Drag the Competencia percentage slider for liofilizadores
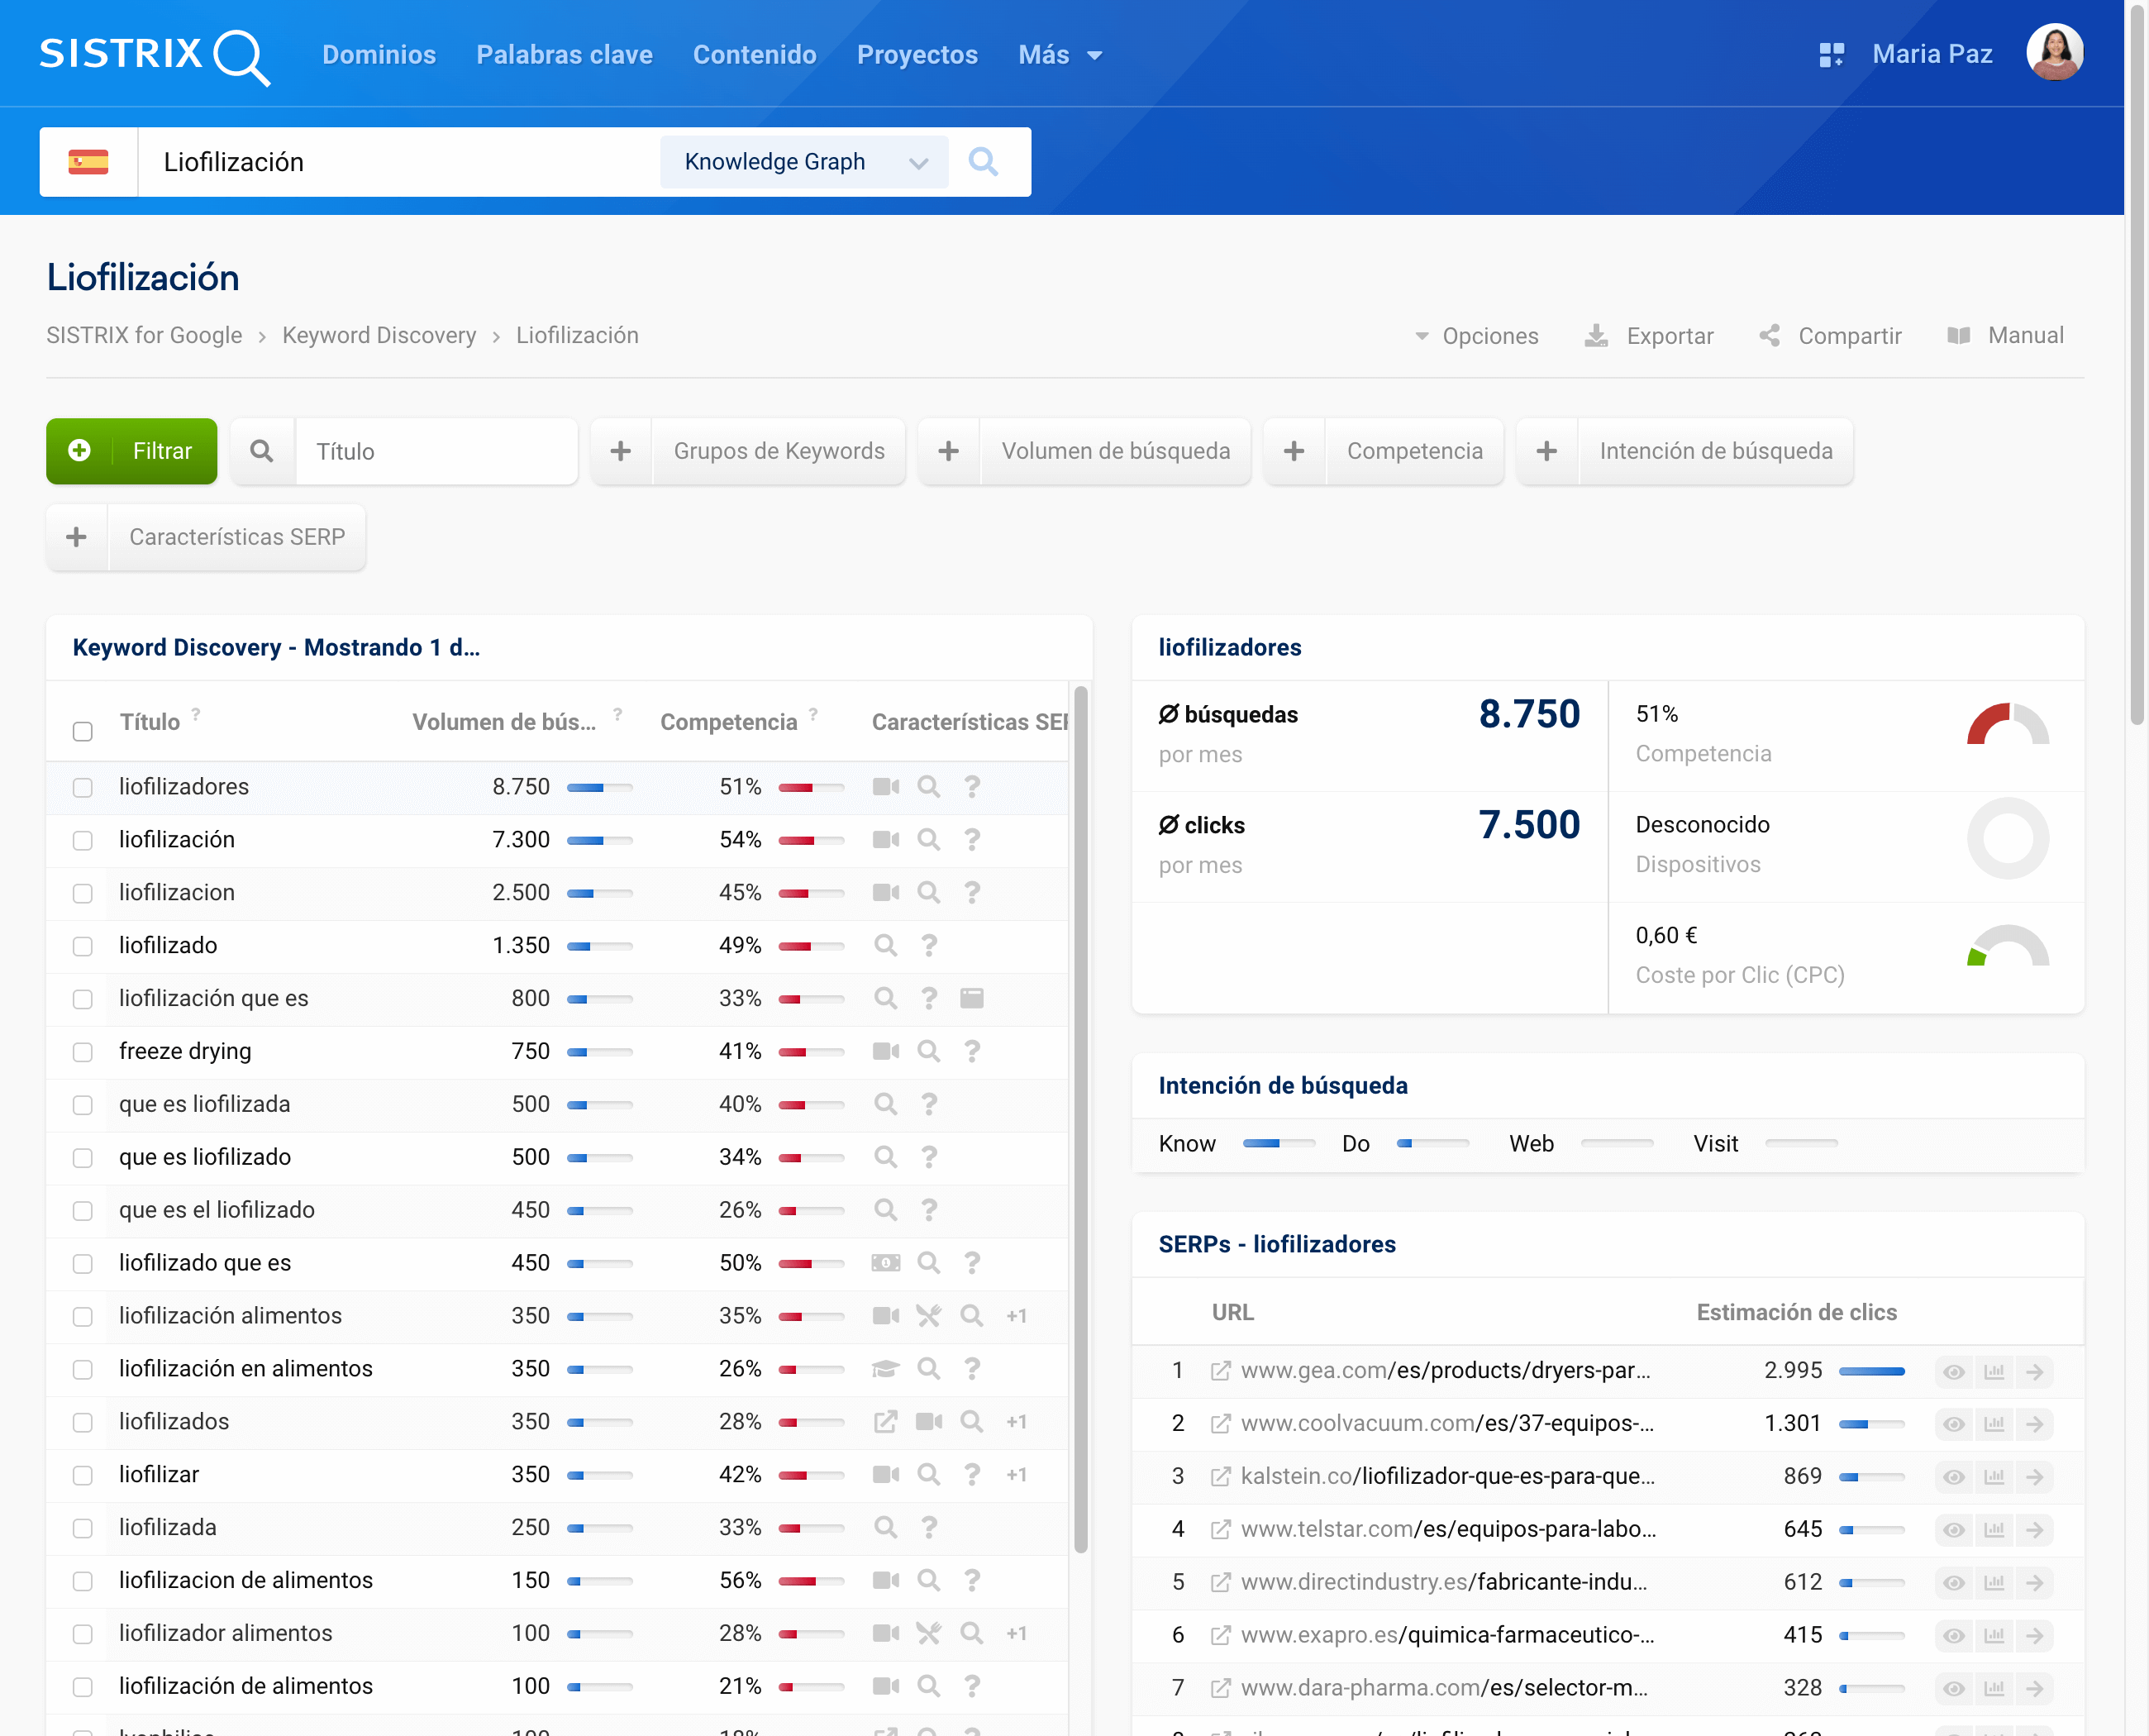This screenshot has height=1736, width=2149. (x=808, y=786)
